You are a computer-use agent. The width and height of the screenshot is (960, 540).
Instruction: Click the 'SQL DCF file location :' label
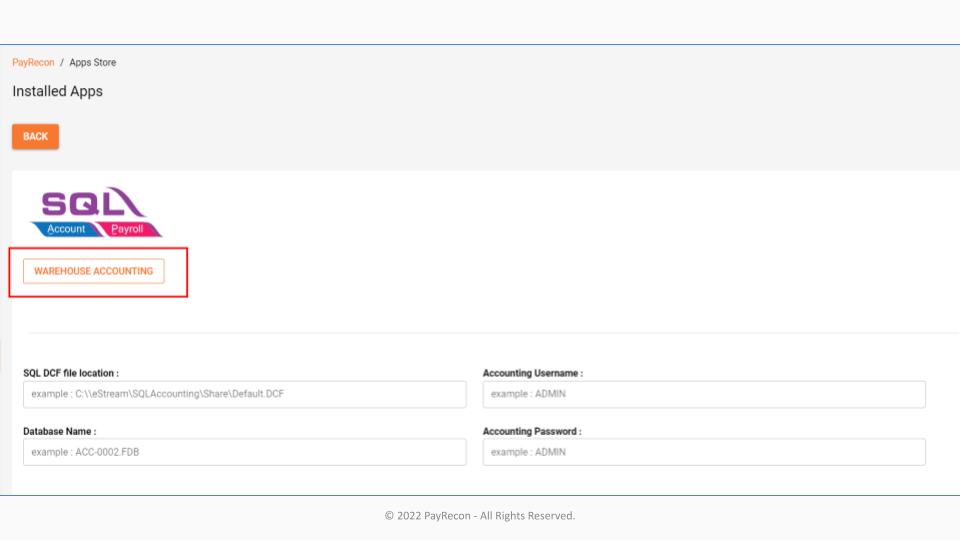pyautogui.click(x=71, y=373)
